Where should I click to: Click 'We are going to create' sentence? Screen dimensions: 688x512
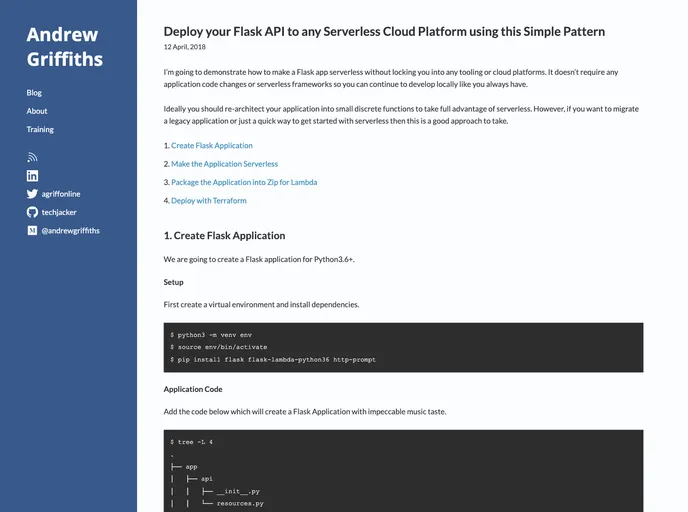[259, 259]
